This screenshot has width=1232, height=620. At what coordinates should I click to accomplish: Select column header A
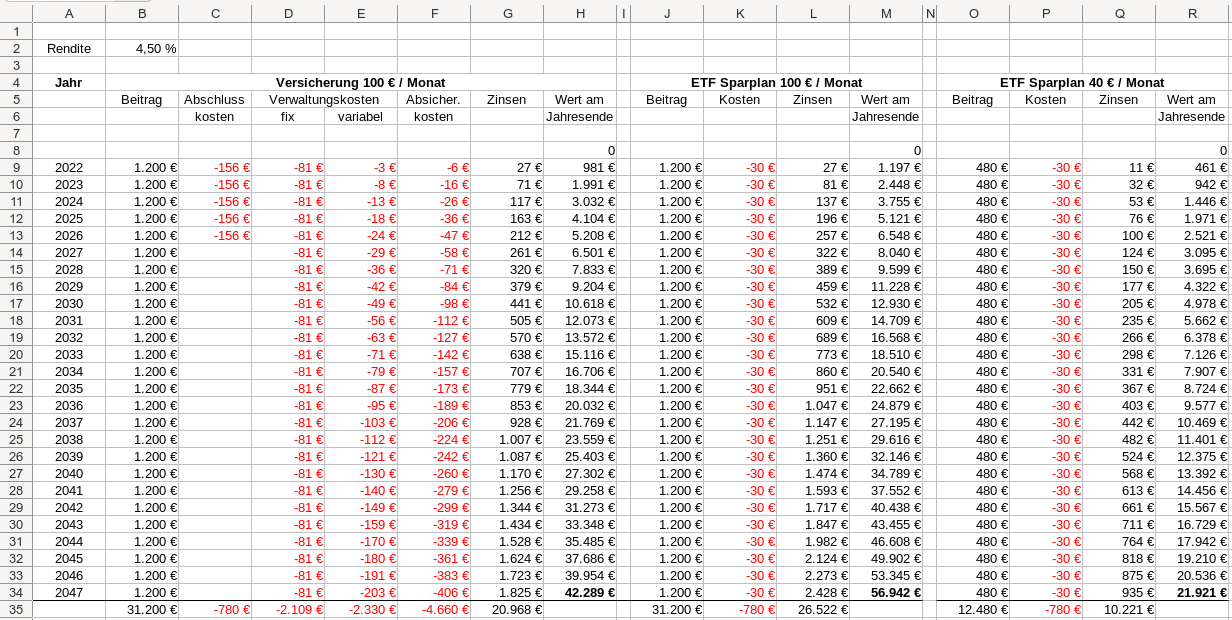[69, 13]
